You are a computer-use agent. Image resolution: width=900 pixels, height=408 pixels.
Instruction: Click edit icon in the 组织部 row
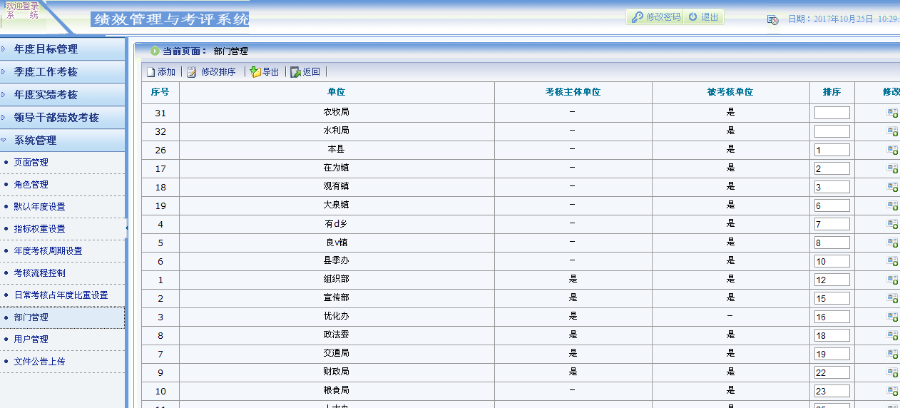(x=892, y=279)
